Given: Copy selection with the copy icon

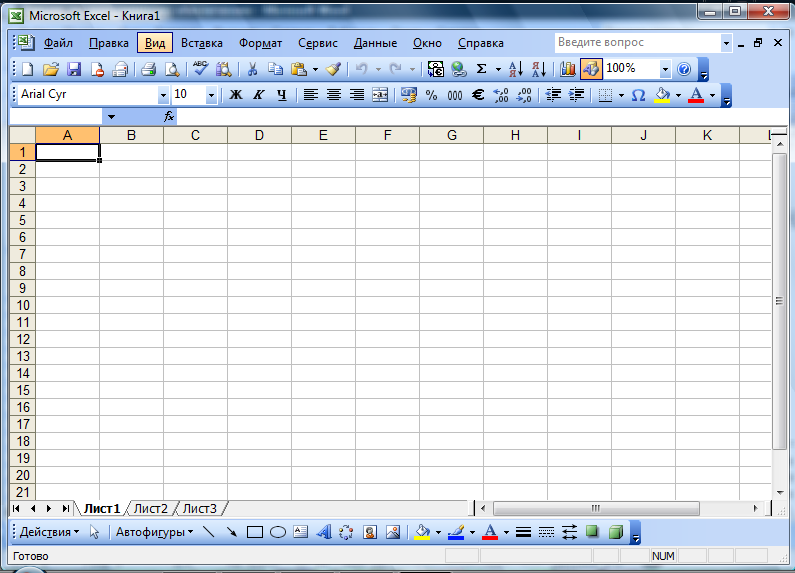Looking at the screenshot, I should pos(275,69).
